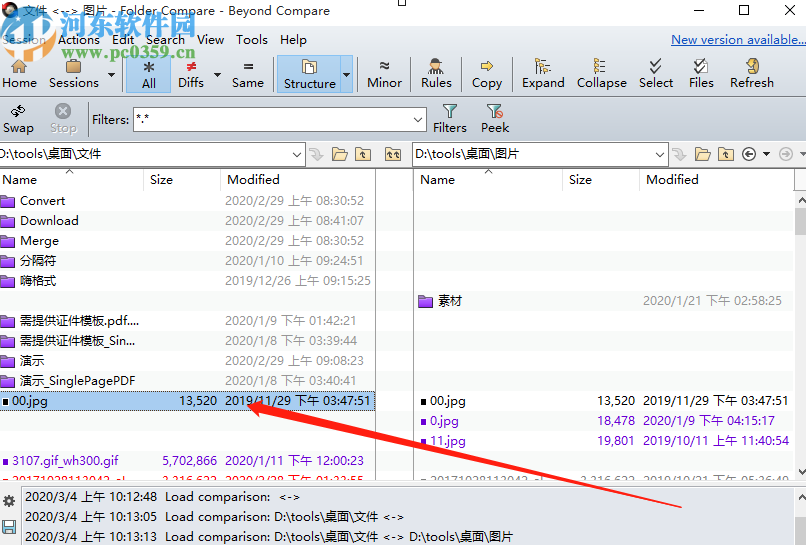The image size is (806, 545).
Task: Click the log panel save icon
Action: click(9, 526)
